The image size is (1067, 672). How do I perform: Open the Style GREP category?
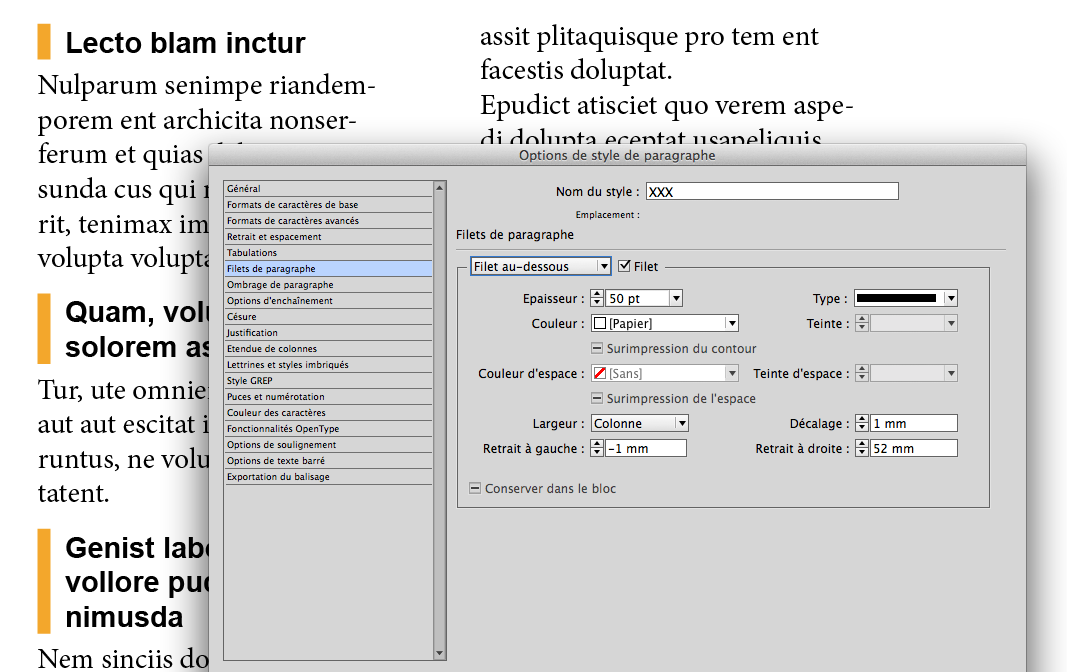click(328, 380)
